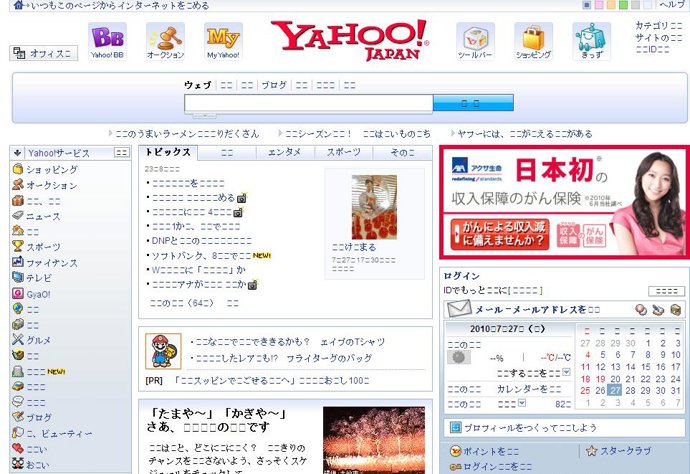Click the fireworks photo thumbnail
The image size is (690, 474).
click(374, 440)
